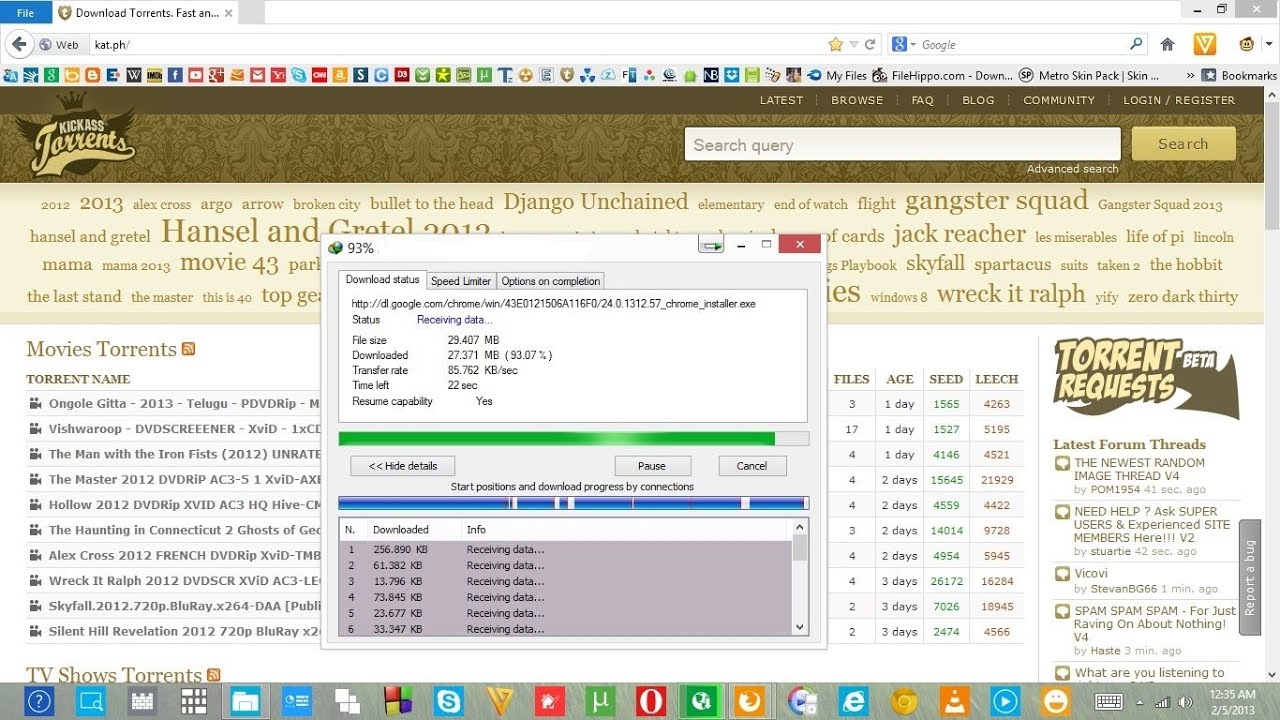The width and height of the screenshot is (1280, 720).
Task: Open the address bar history dropdown arrow
Action: click(x=854, y=44)
